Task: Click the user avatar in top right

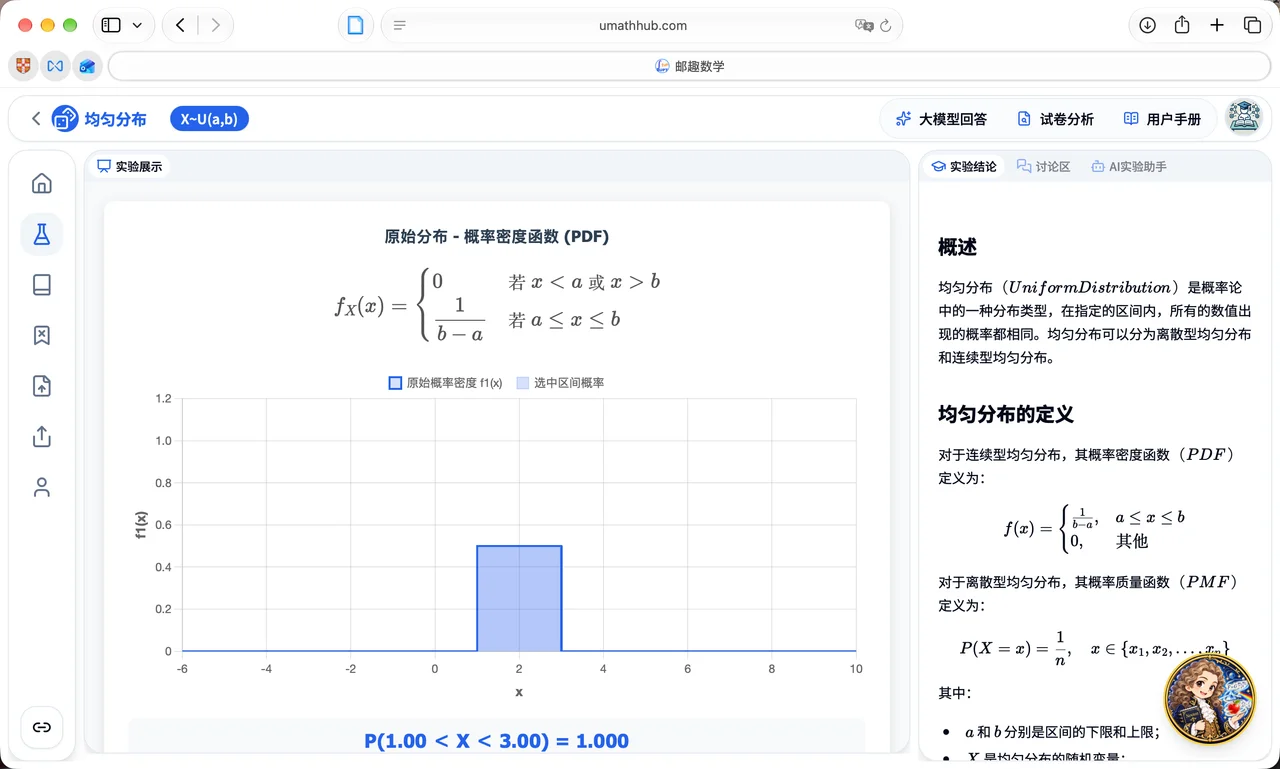Action: tap(1244, 118)
